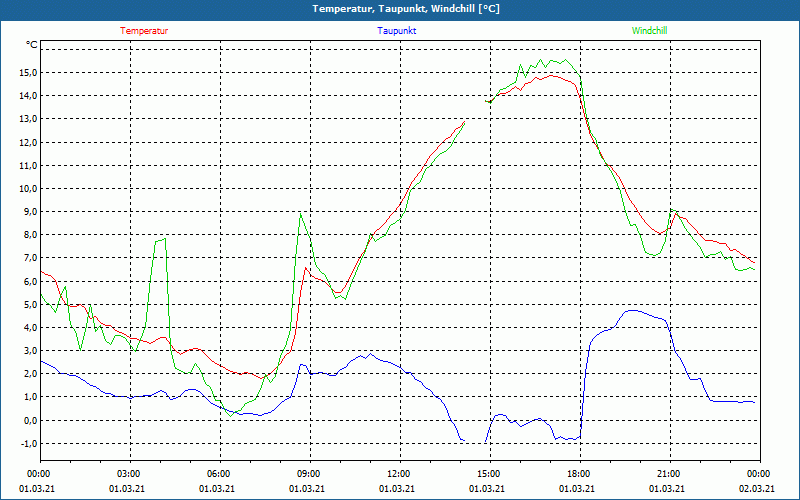Click the '14,0' y-axis value
This screenshot has width=800, height=500.
point(28,95)
